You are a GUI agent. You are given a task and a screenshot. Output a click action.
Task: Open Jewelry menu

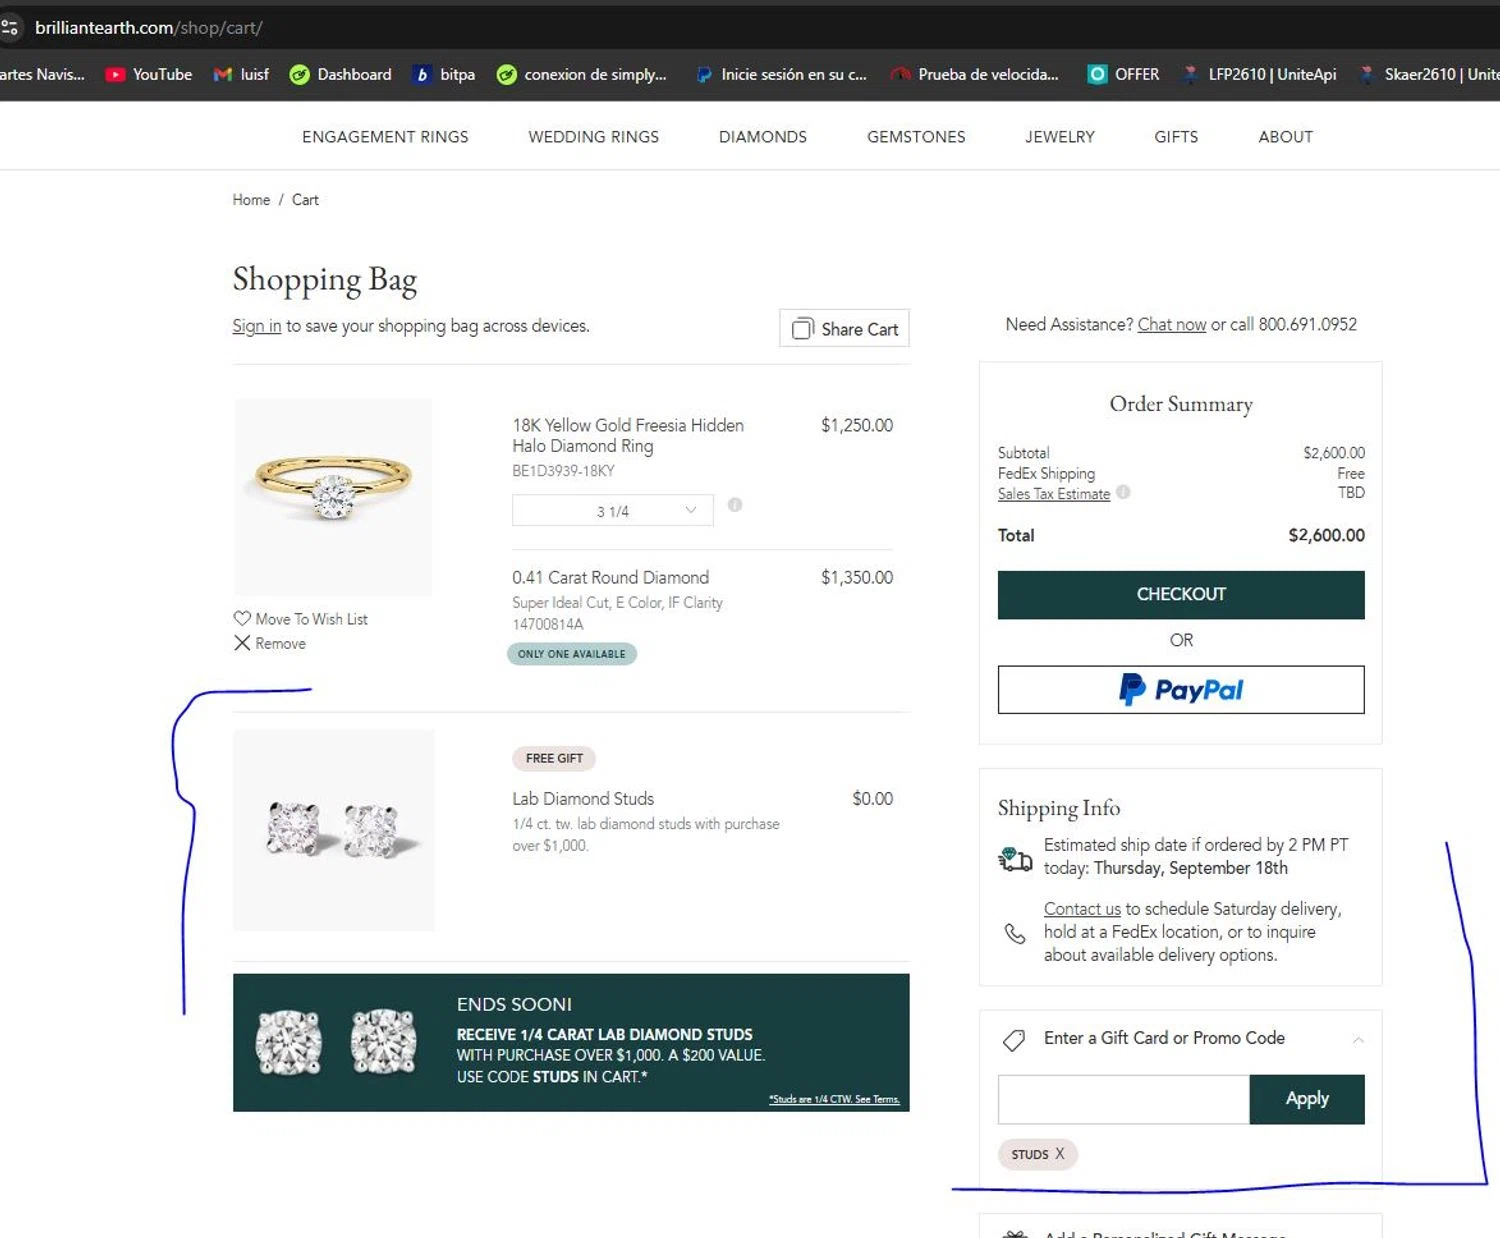pos(1059,137)
